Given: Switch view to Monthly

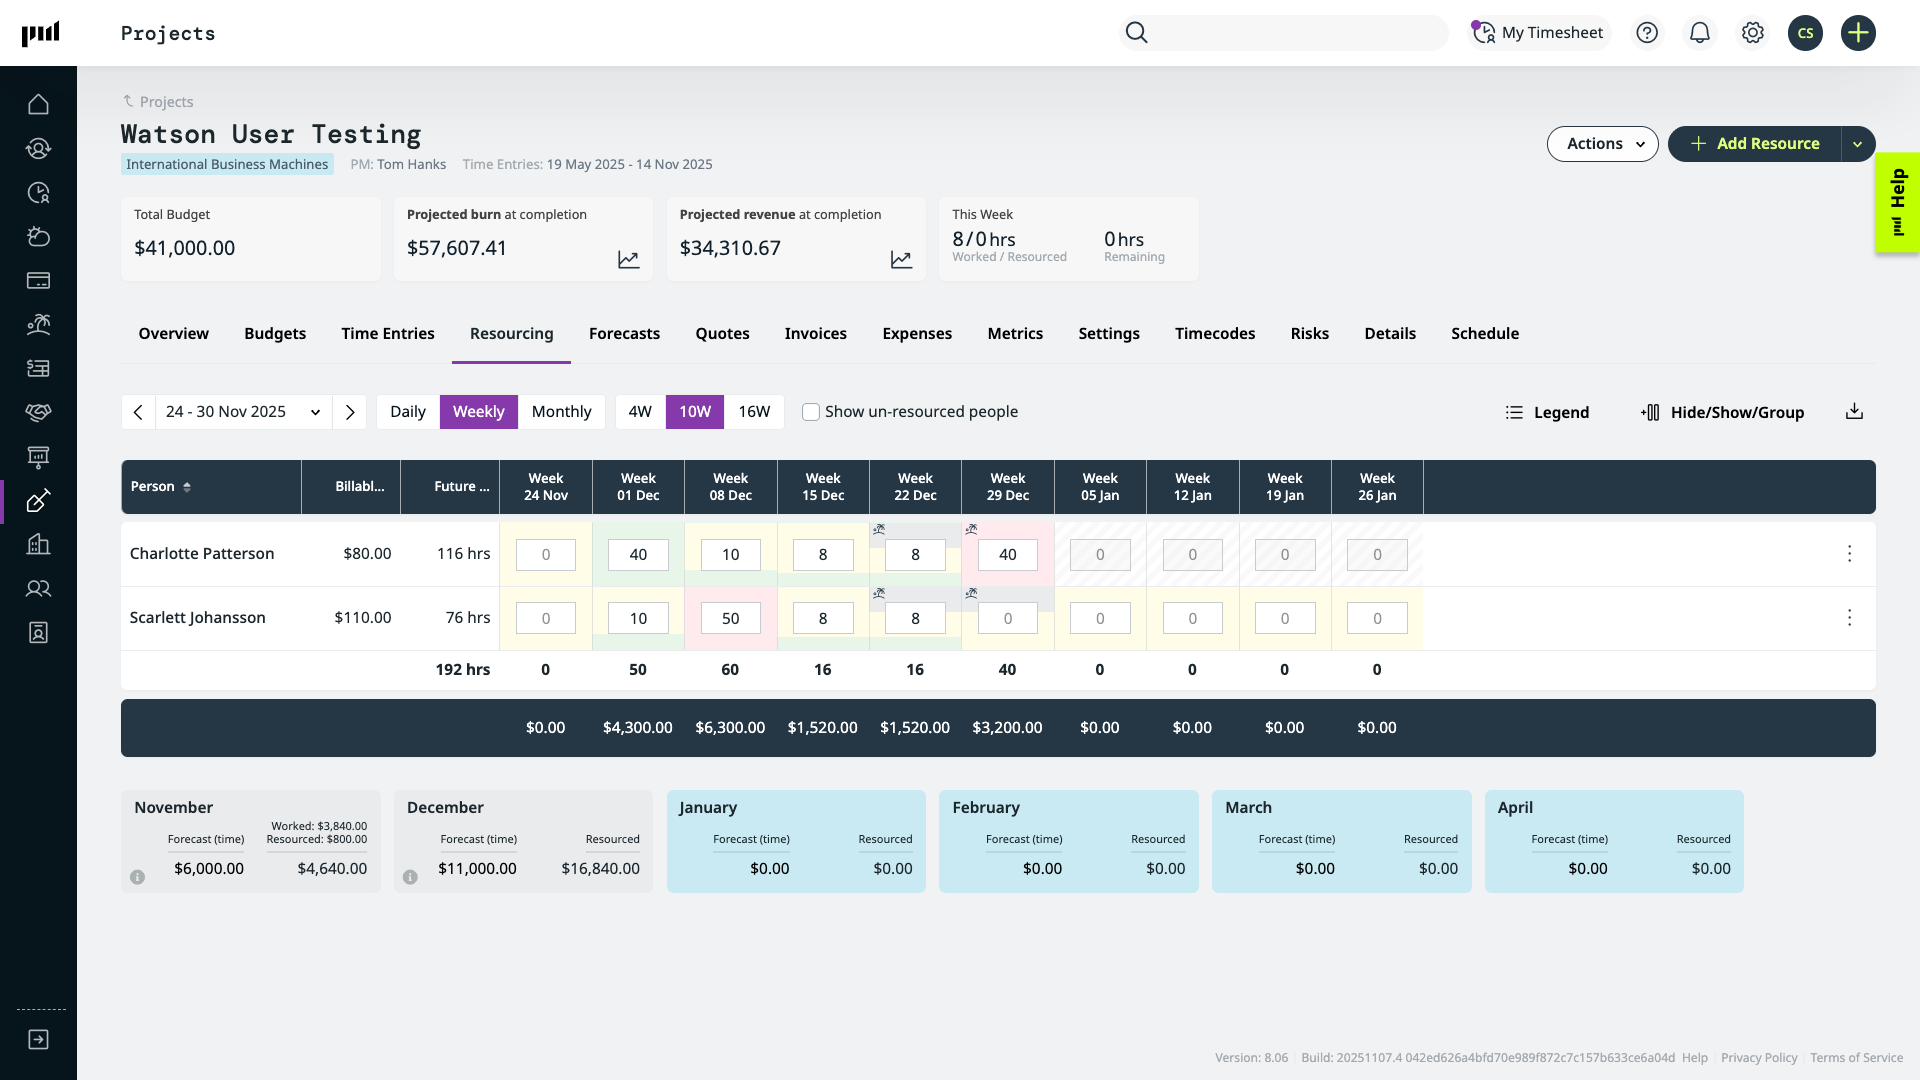Looking at the screenshot, I should coord(561,412).
